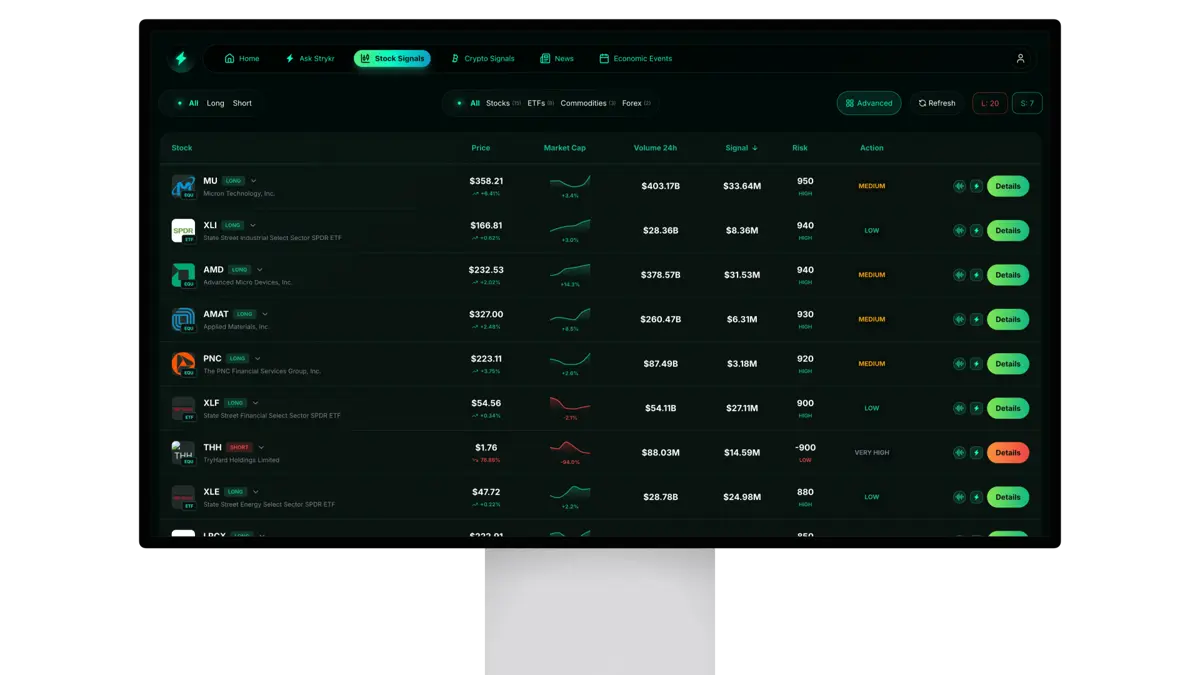The width and height of the screenshot is (1200, 675).
Task: Click Details for the PNC signal
Action: [x=1007, y=363]
